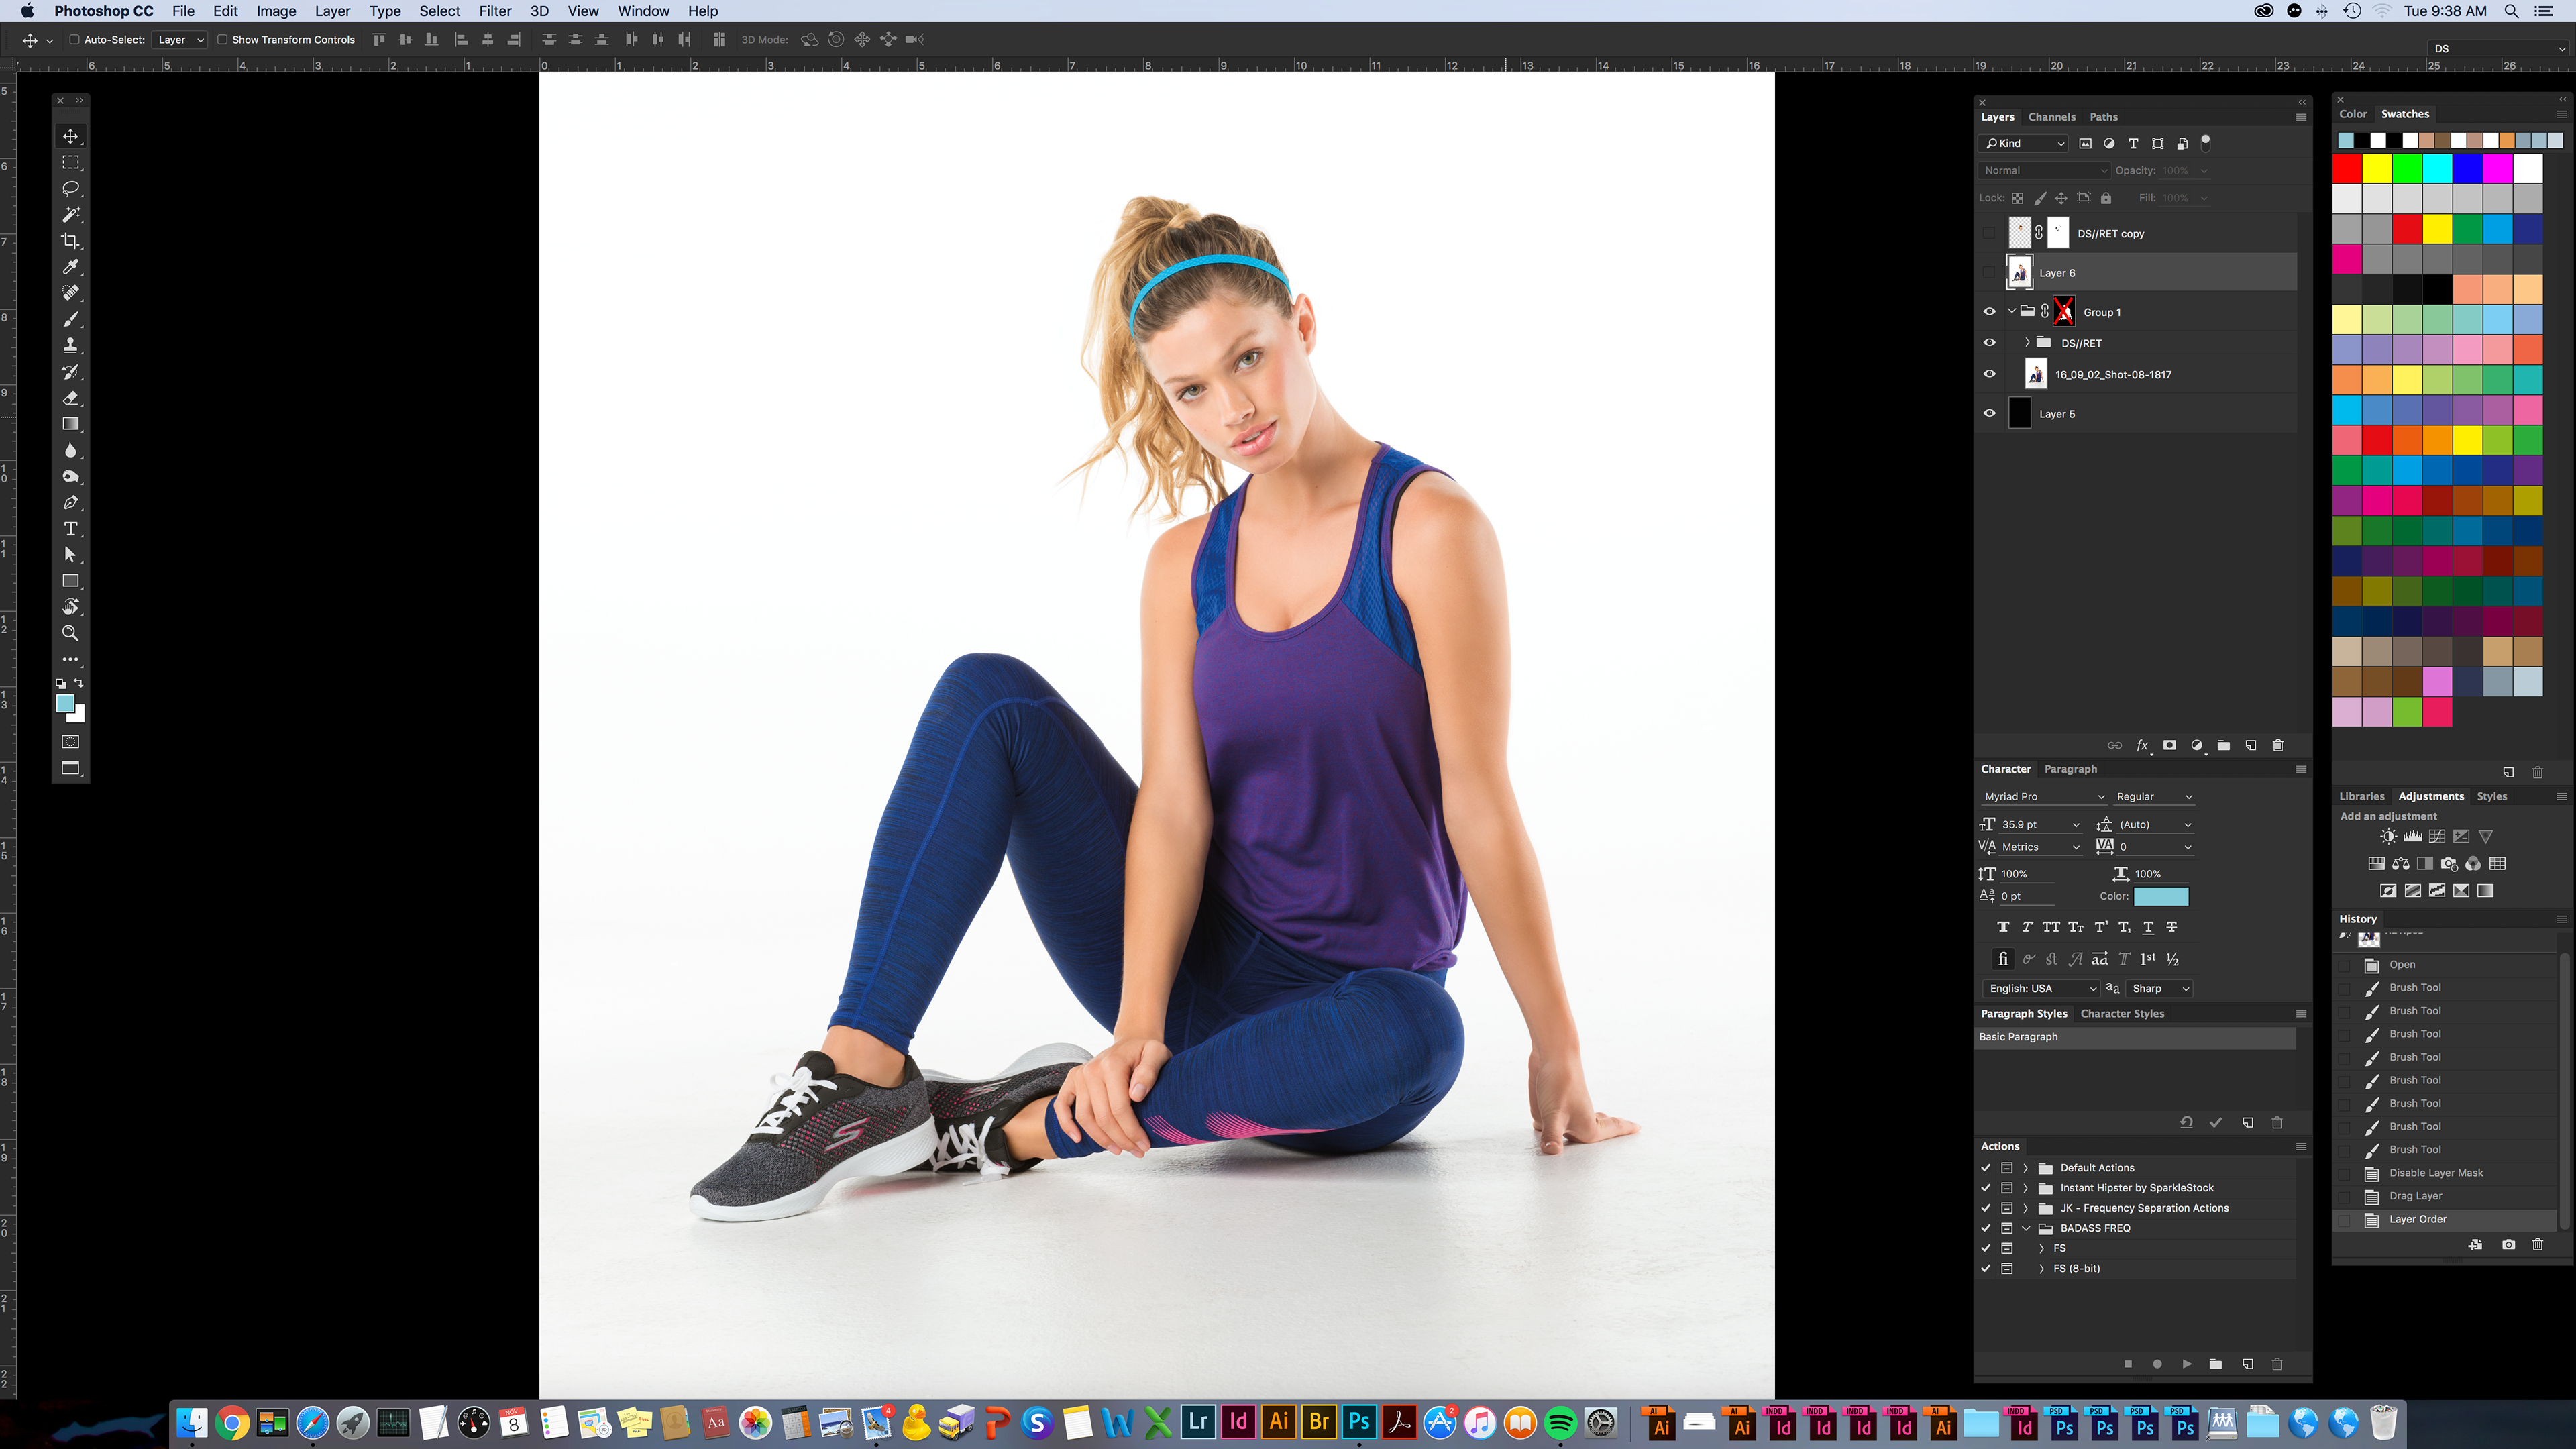
Task: Select the Clone Stamp tool
Action: point(70,346)
